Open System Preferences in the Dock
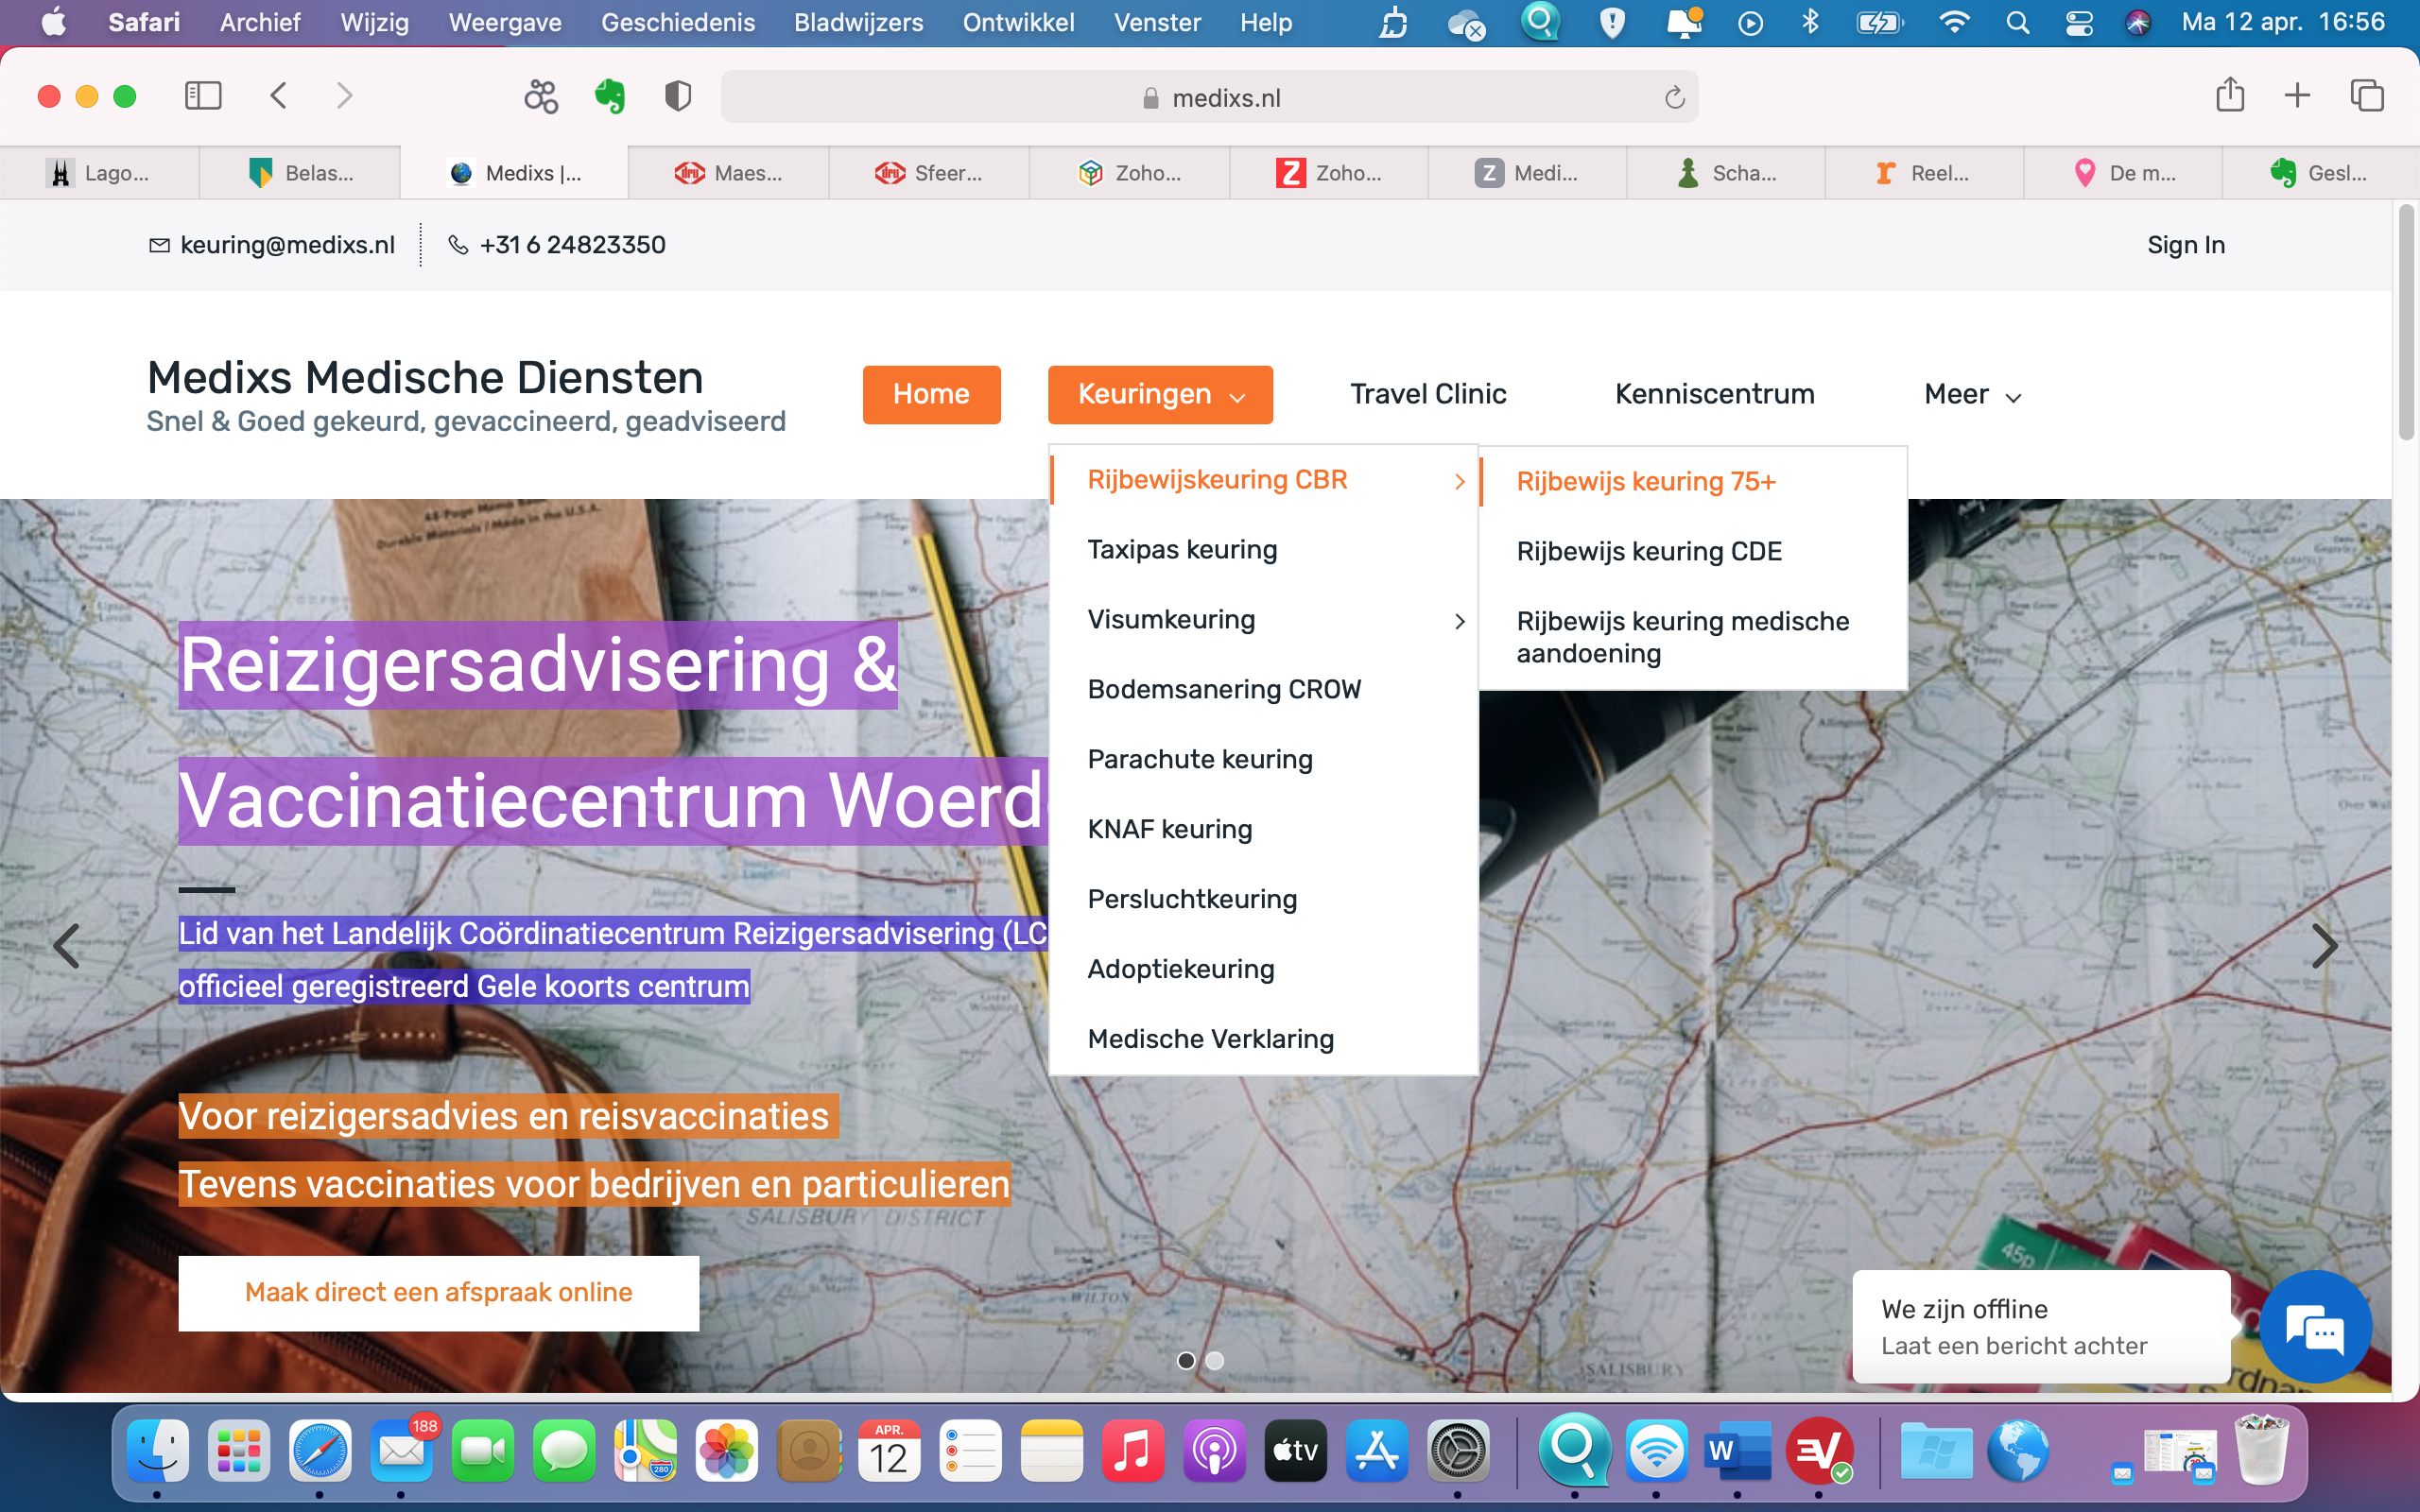Screen dimensions: 2420x1512 pyautogui.click(x=1458, y=1450)
